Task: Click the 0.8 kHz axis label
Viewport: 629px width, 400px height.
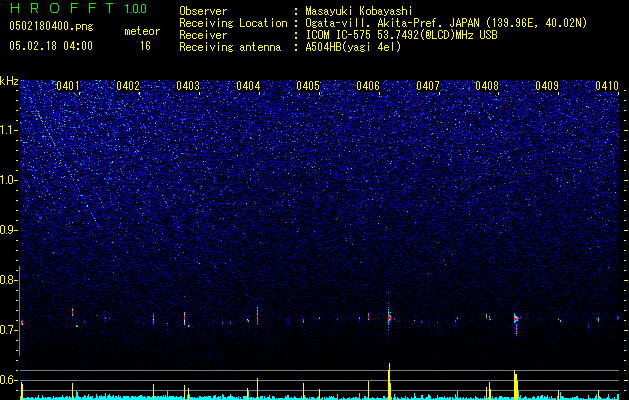Action: (8, 280)
